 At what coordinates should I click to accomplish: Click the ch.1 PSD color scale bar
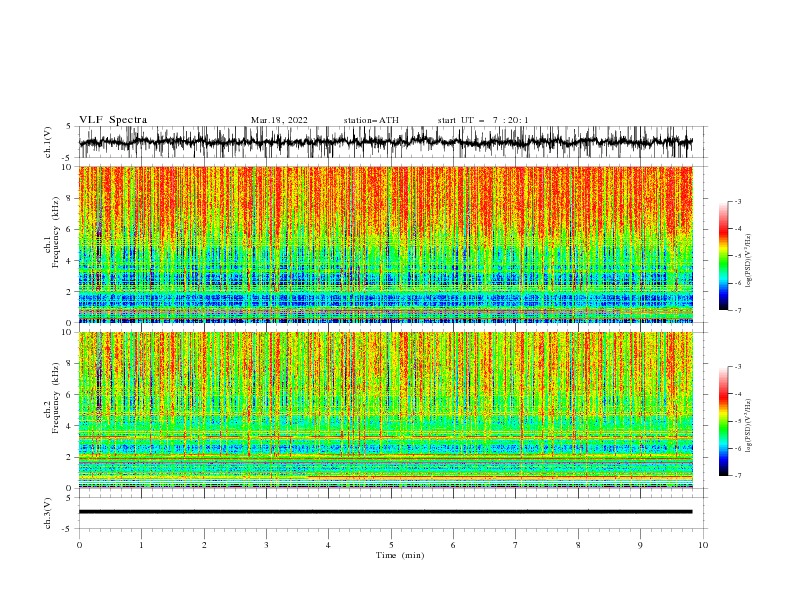tap(723, 256)
